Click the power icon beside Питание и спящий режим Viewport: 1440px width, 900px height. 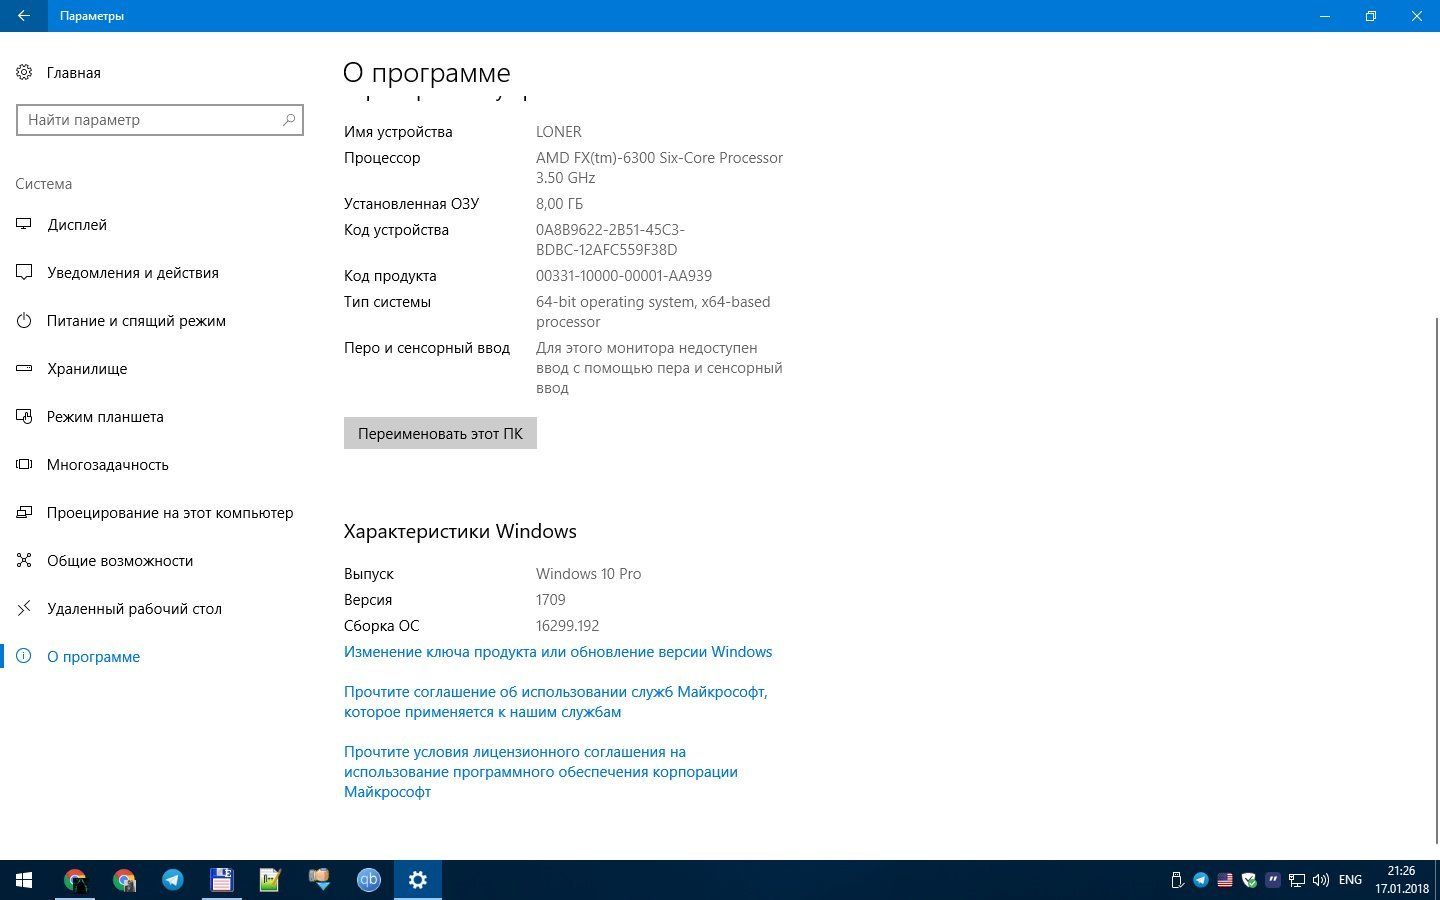point(24,320)
